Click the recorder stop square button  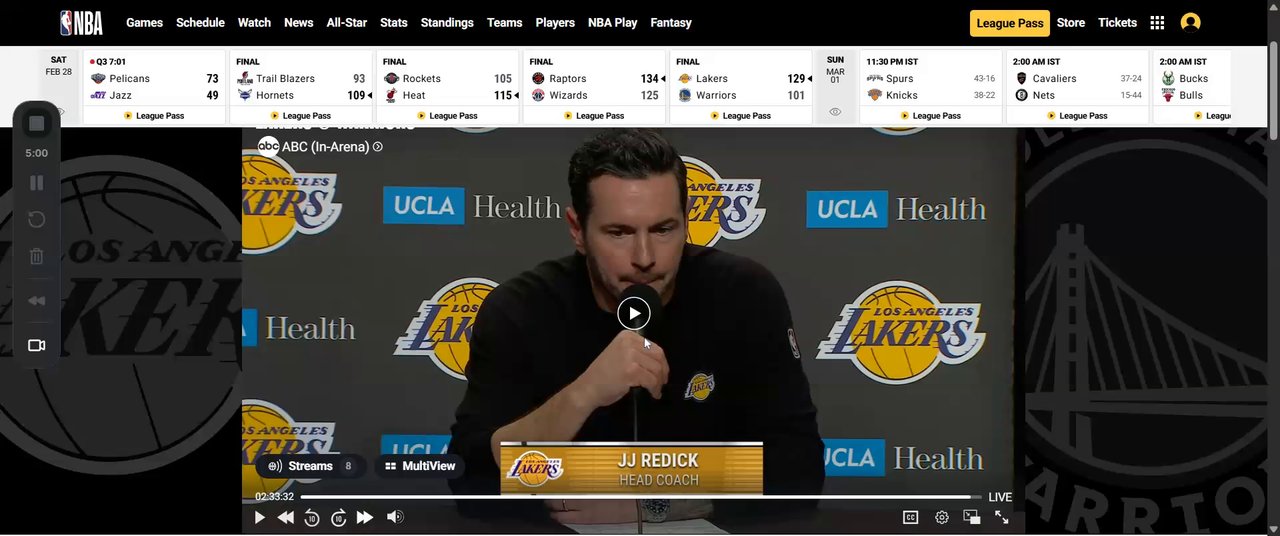tap(37, 123)
